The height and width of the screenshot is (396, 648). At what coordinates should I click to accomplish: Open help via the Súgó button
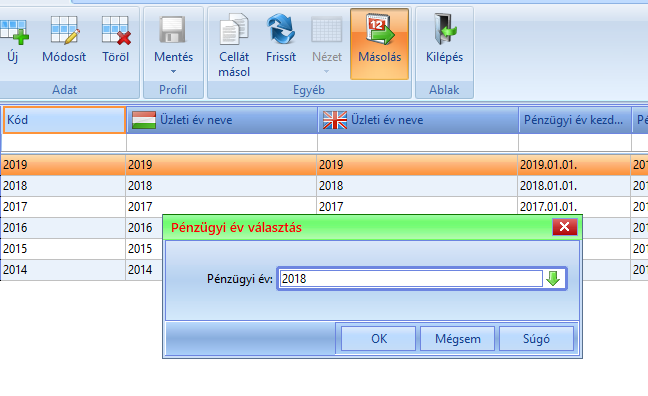click(536, 339)
